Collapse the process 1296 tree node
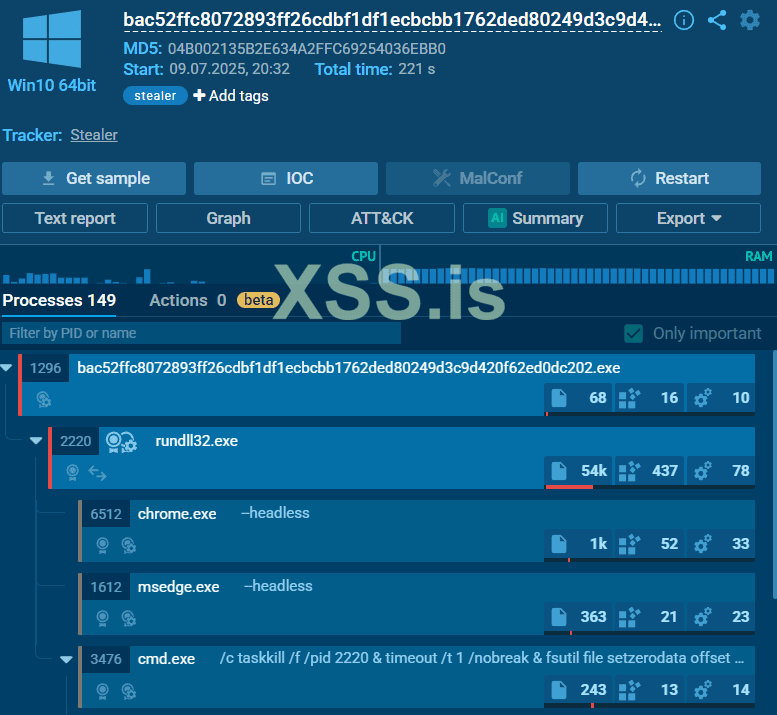 (6, 368)
